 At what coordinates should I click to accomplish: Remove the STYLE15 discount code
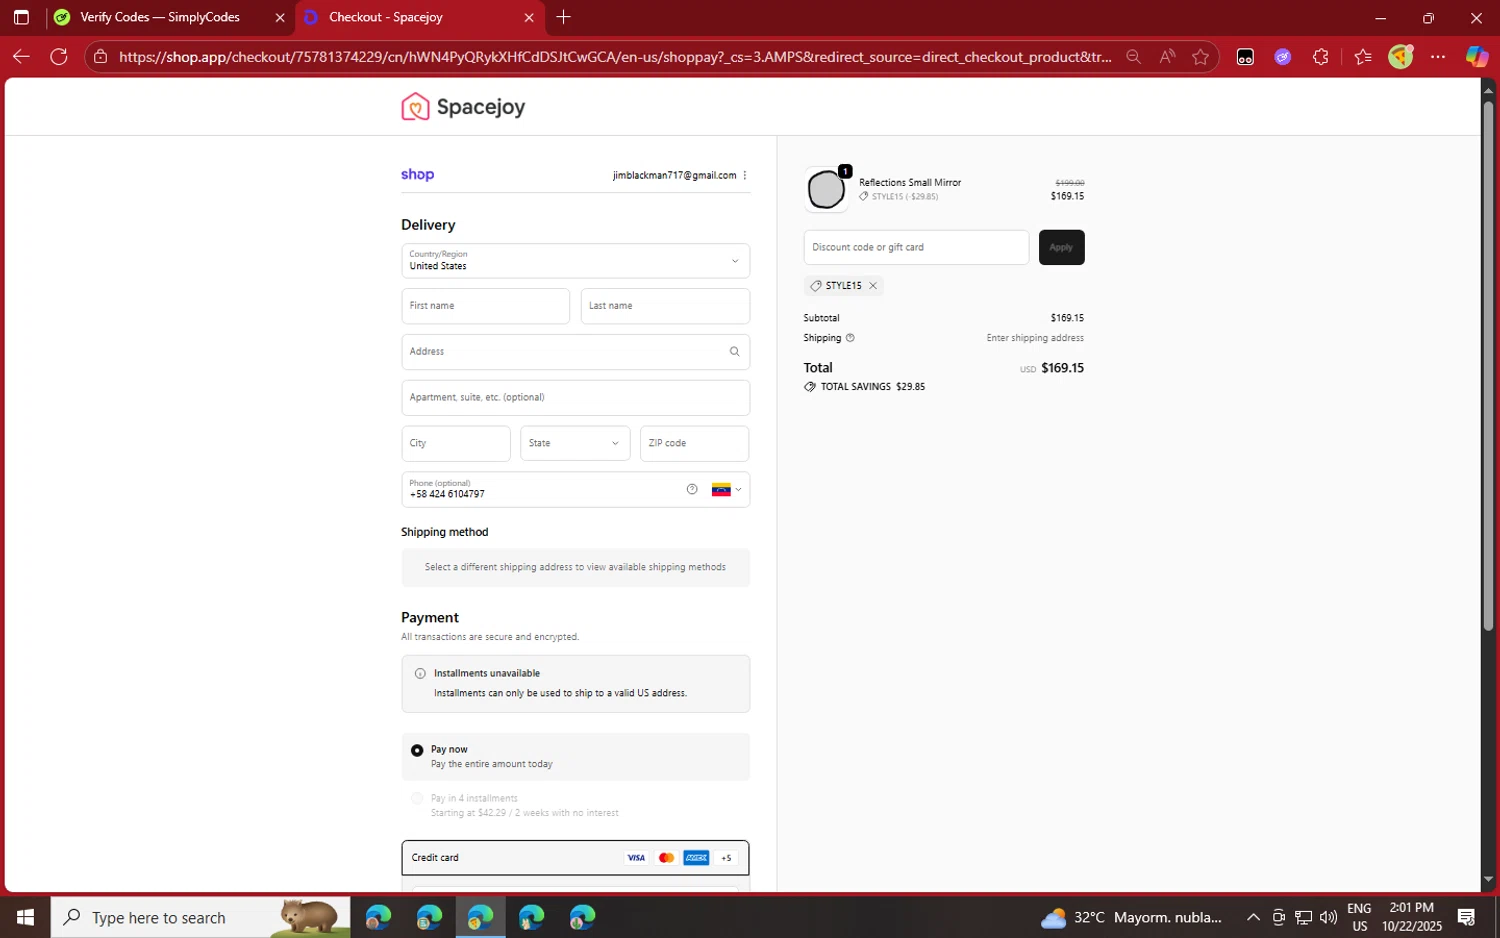873,286
